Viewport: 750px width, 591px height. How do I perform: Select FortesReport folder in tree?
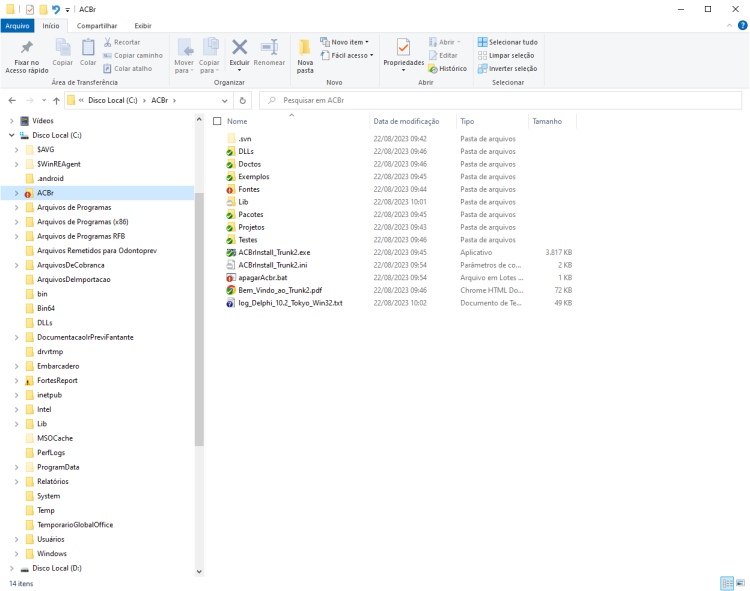[57, 381]
